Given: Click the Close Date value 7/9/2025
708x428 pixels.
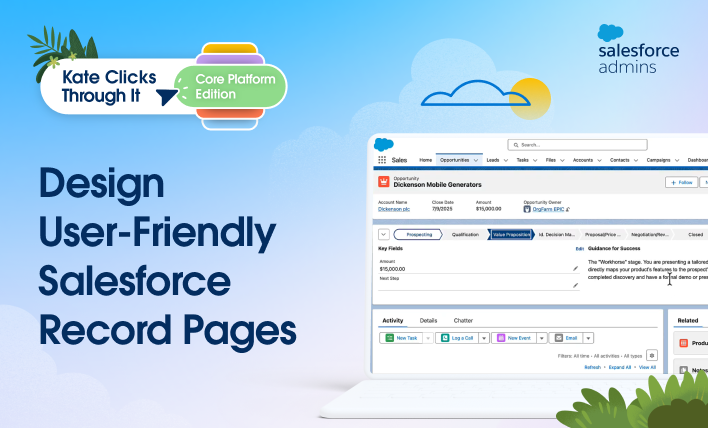Looking at the screenshot, I should click(441, 209).
